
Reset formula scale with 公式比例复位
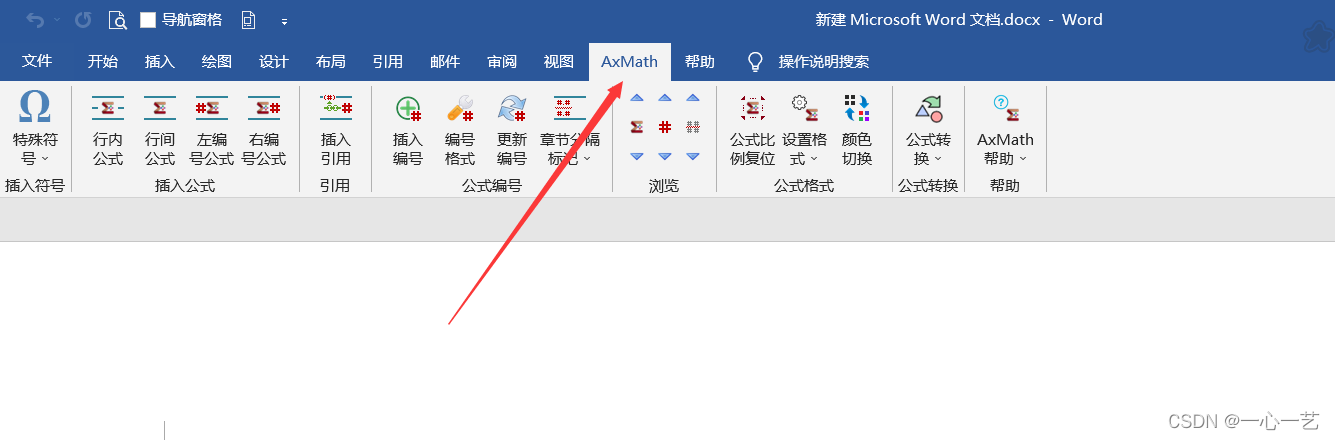(x=753, y=129)
